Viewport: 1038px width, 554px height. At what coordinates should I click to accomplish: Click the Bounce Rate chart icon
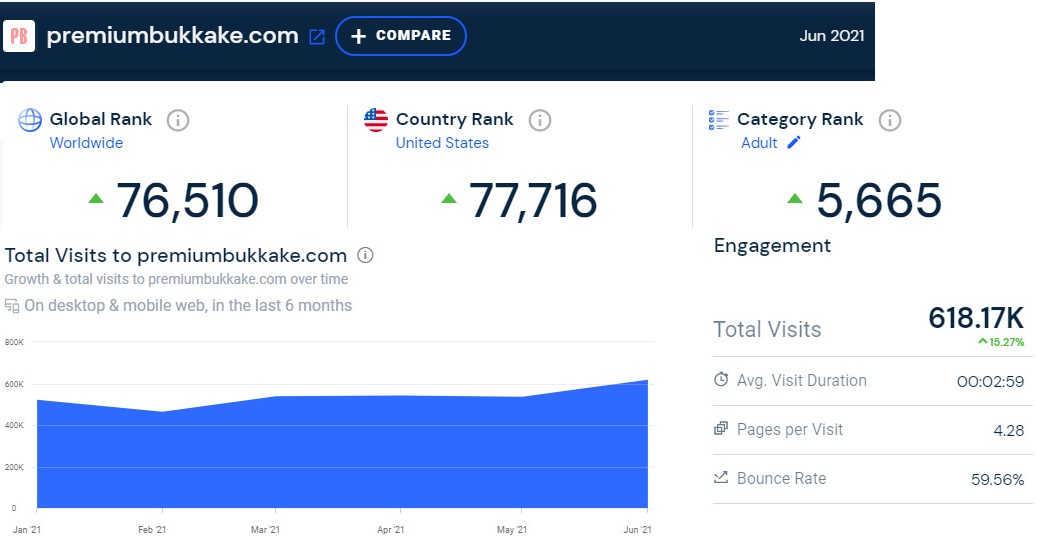(721, 478)
